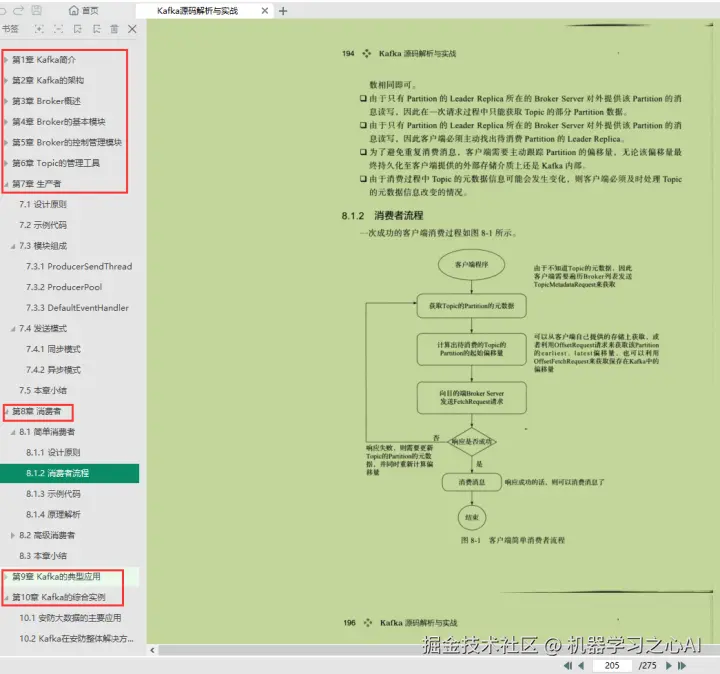Open bookmark 10.1 安防大数据的主要应用
The height and width of the screenshot is (674, 720).
70,618
